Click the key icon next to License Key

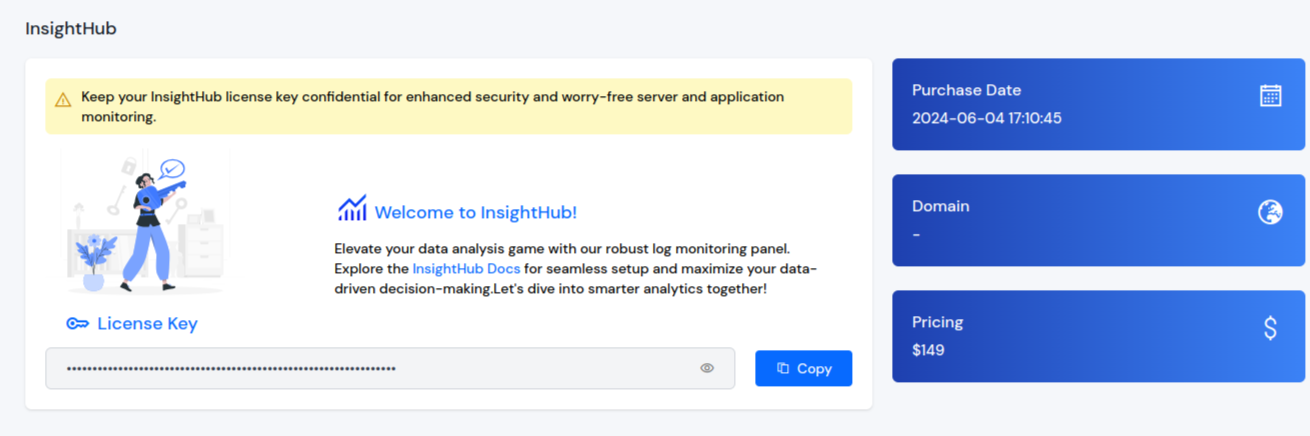point(77,323)
